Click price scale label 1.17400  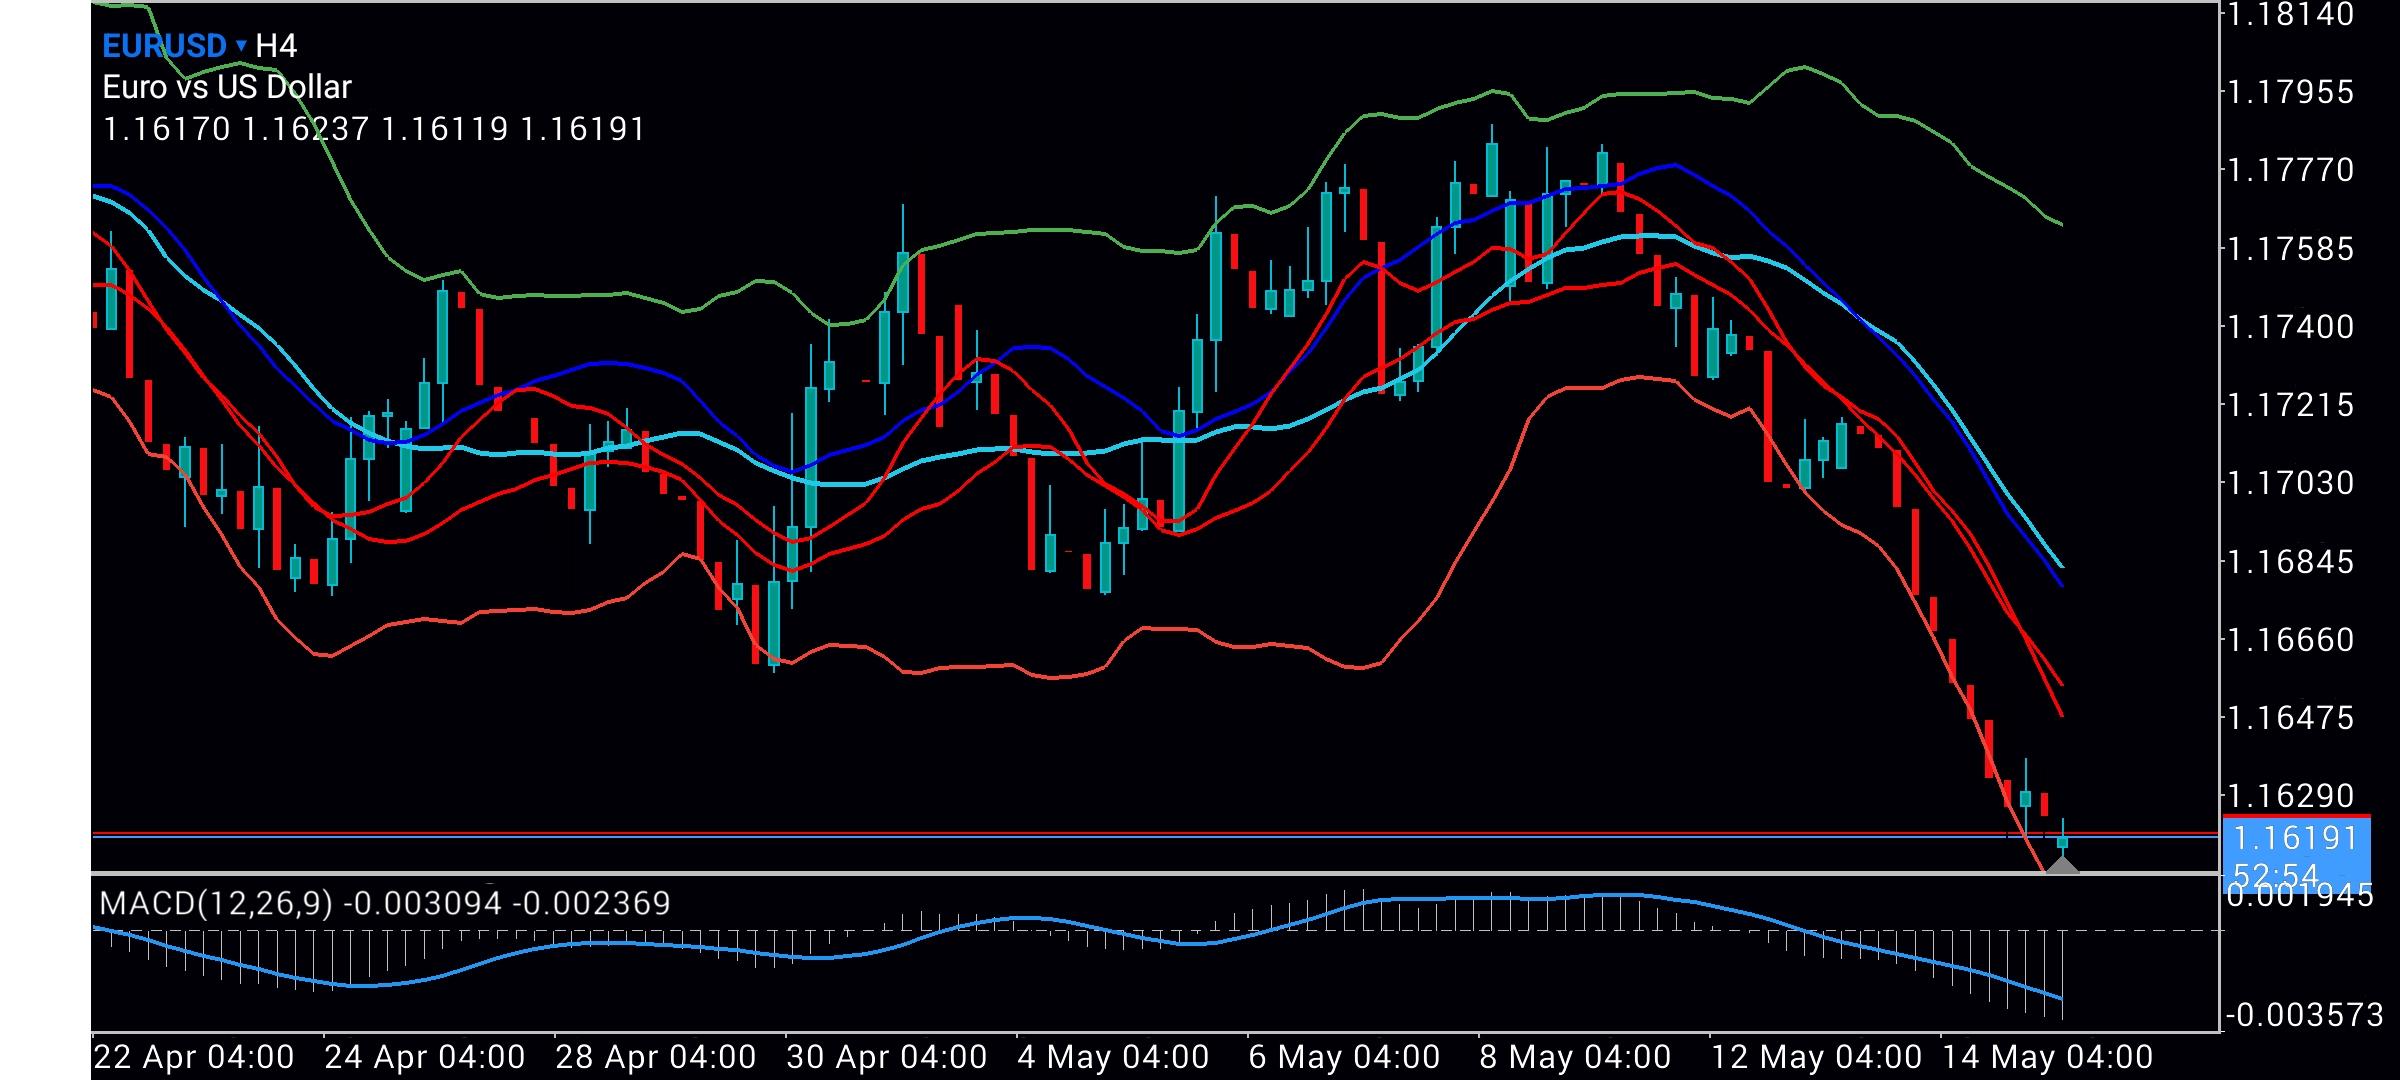coord(2289,326)
